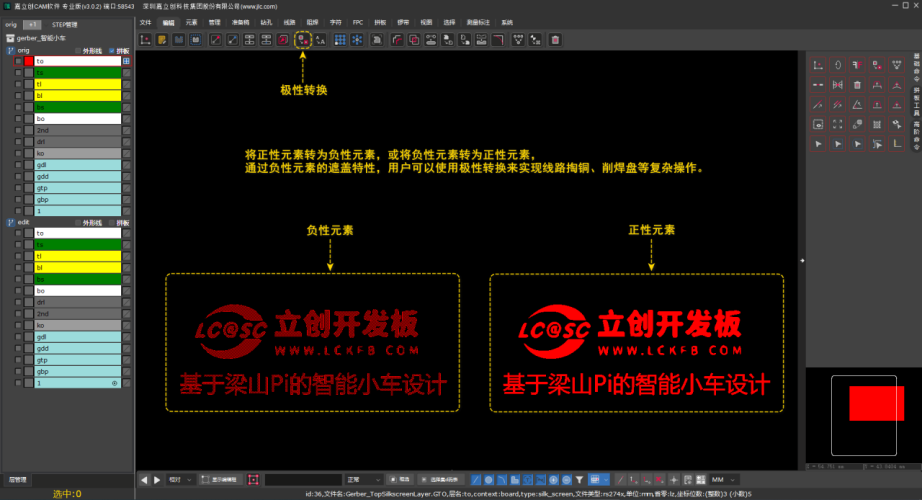Image resolution: width=922 pixels, height=500 pixels.
Task: Click the polarity conversion tool icon
Action: (x=302, y=39)
